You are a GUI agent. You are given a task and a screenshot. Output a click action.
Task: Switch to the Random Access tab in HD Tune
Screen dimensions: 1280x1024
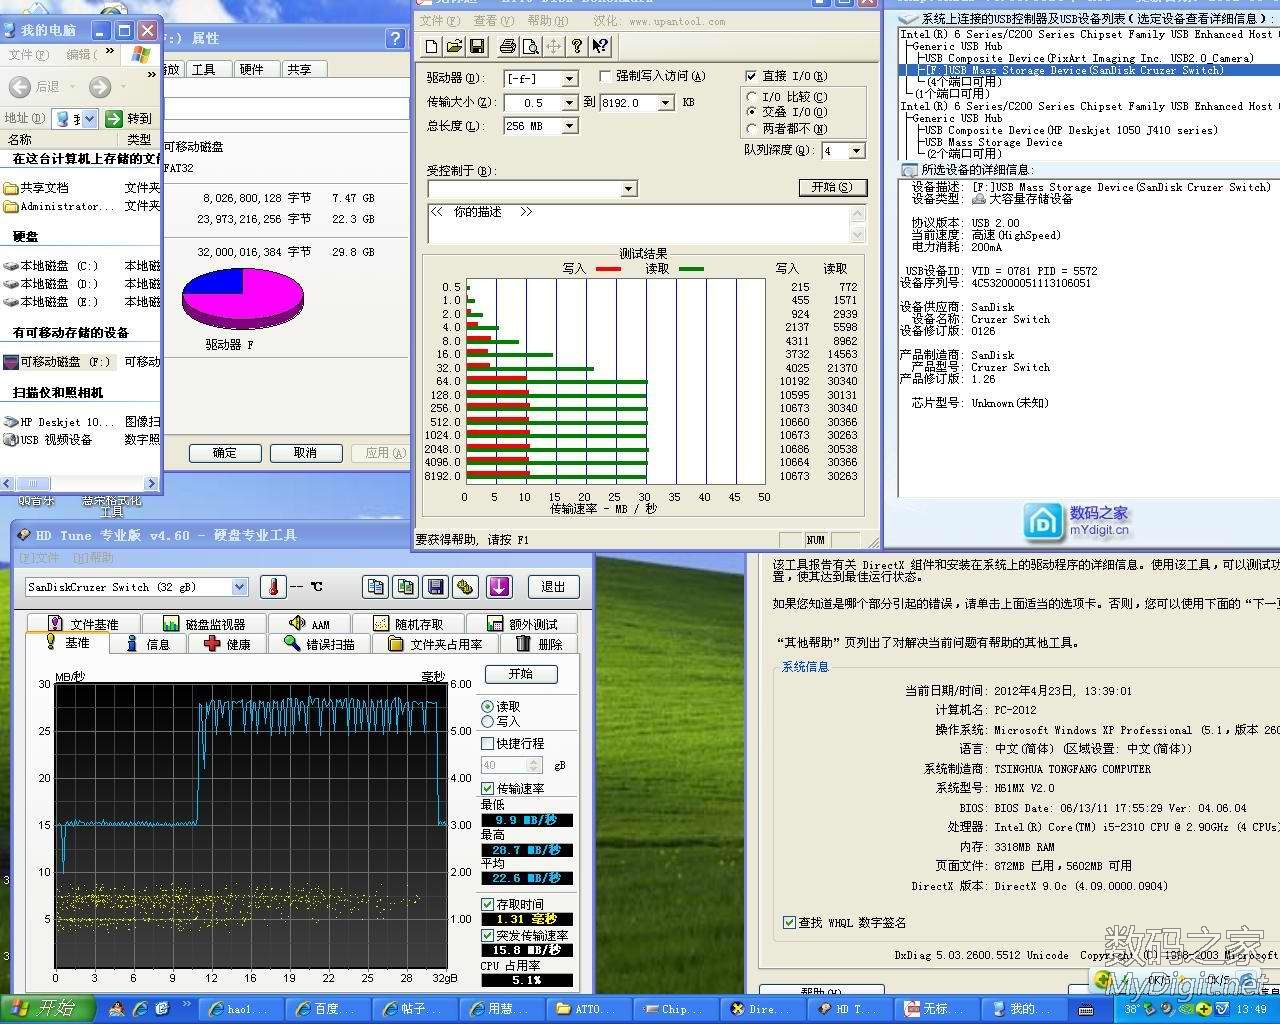[408, 624]
